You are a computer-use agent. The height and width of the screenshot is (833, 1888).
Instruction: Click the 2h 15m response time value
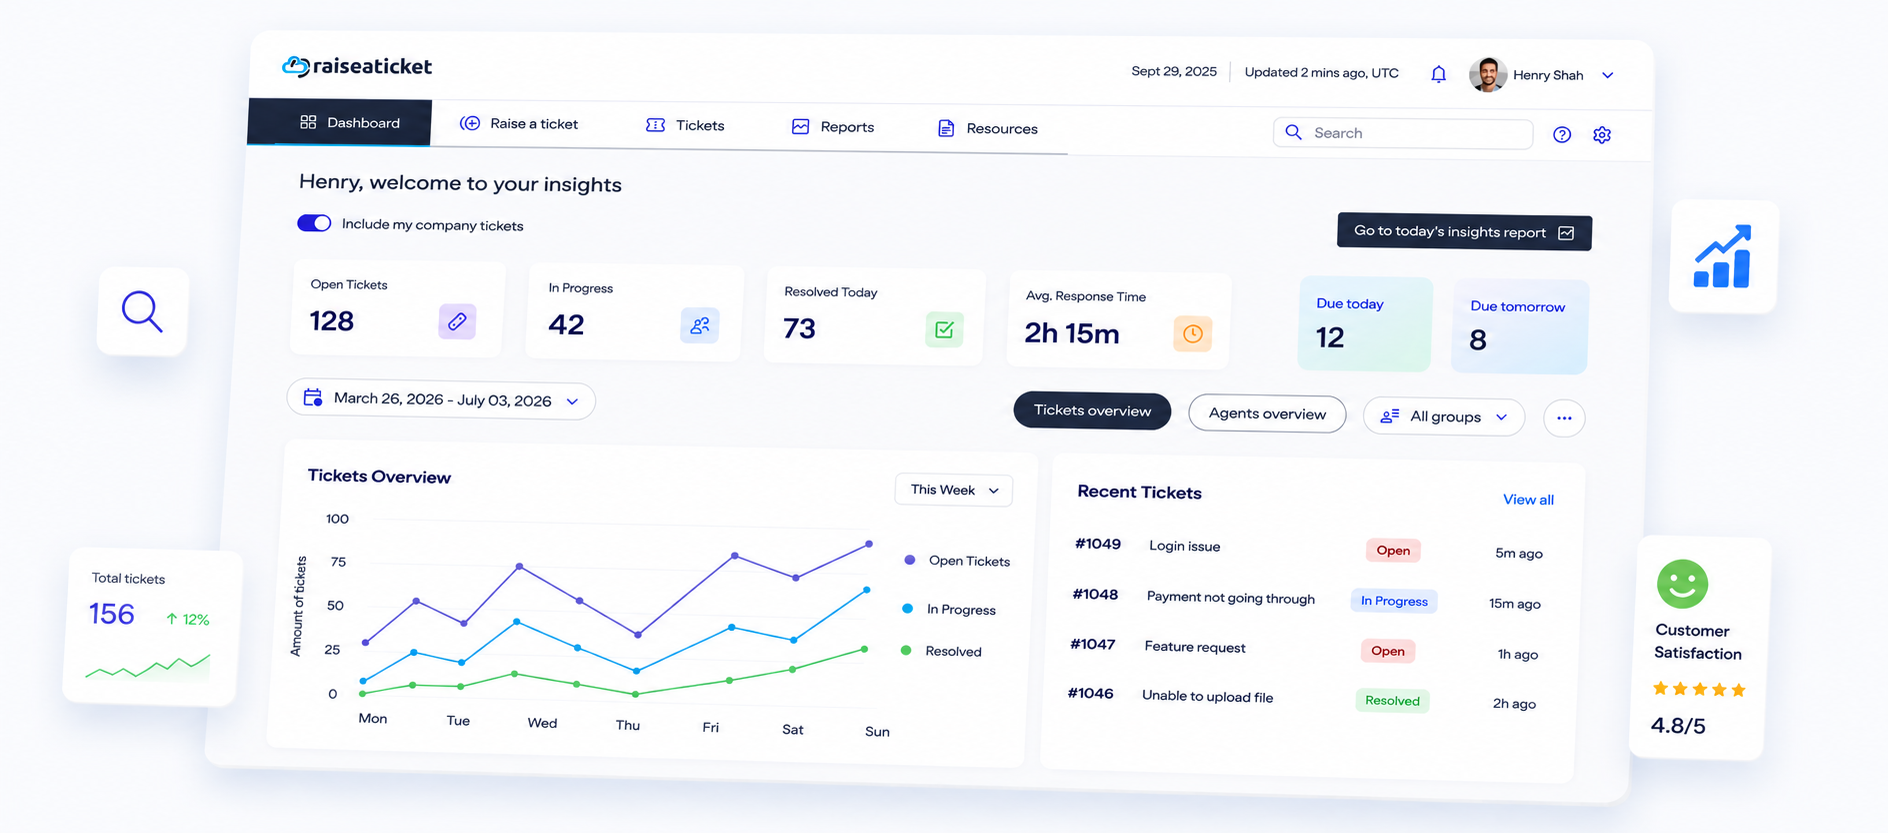pyautogui.click(x=1072, y=333)
